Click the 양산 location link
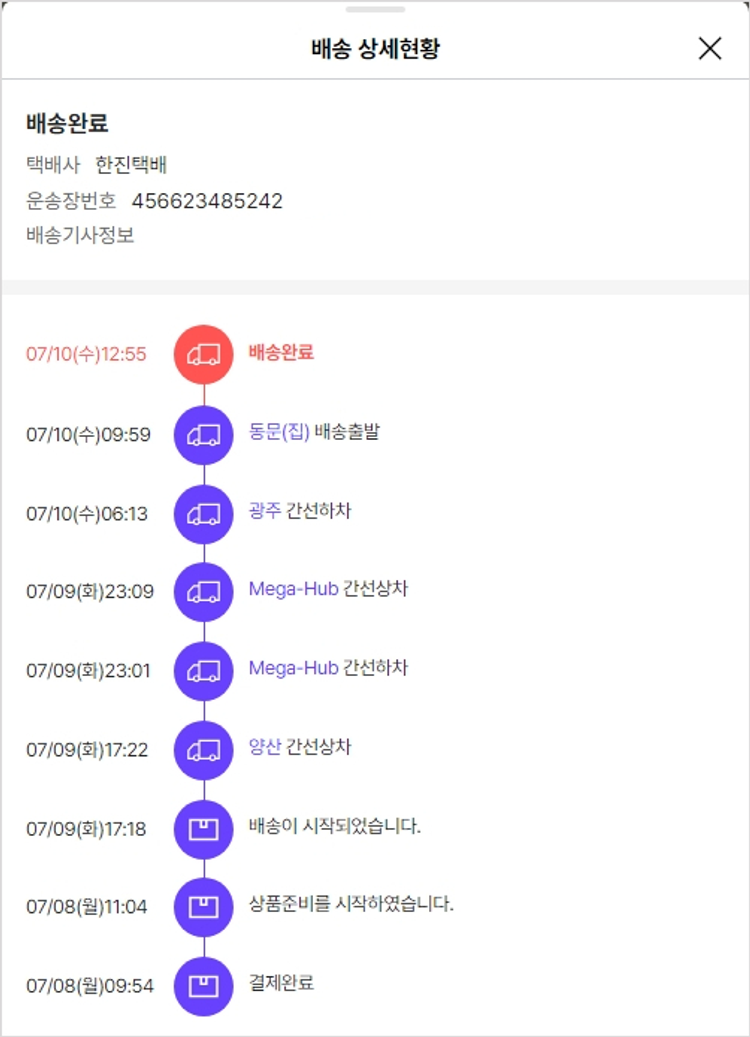The height and width of the screenshot is (1037, 750). [265, 747]
